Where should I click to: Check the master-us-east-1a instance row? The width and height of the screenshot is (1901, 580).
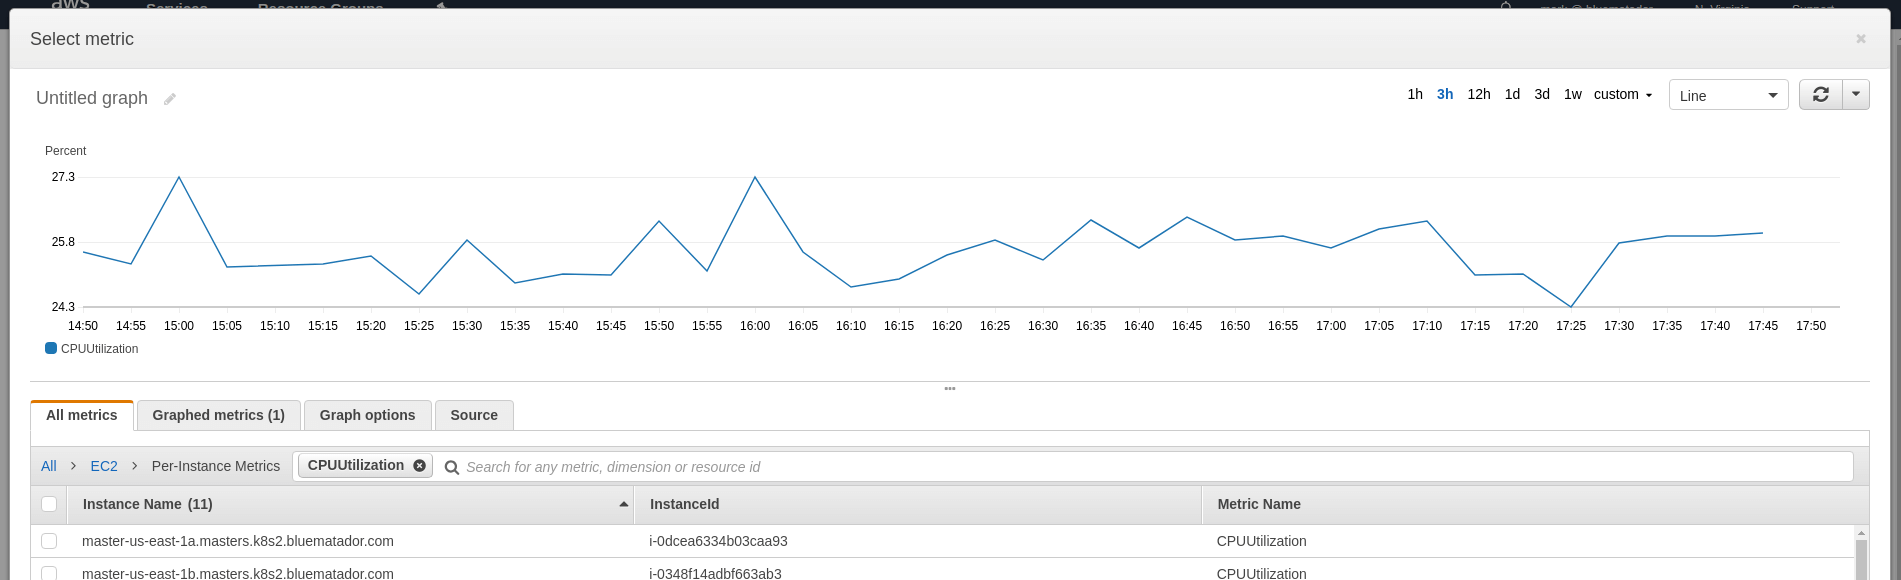49,541
